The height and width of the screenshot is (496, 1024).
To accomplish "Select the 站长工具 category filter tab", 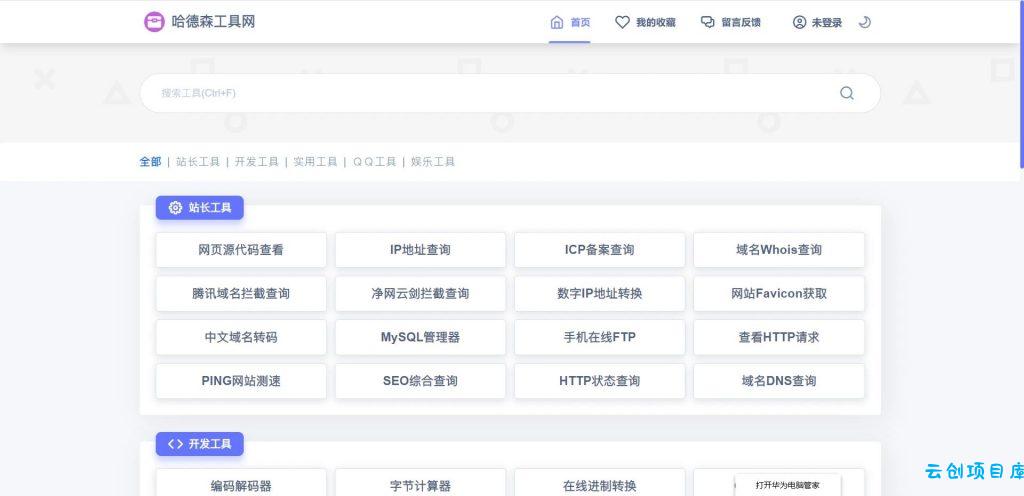I will tap(198, 161).
